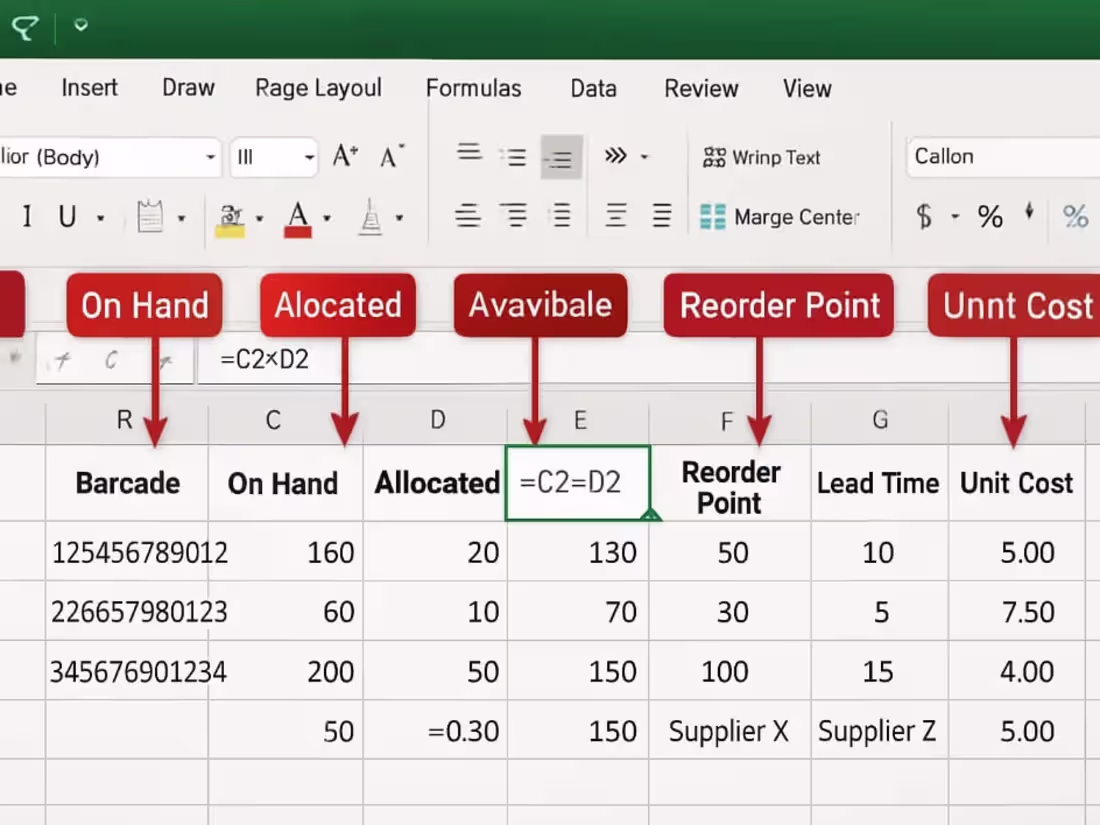Open underline style dropdown arrow
Image resolution: width=1100 pixels, height=825 pixels.
tap(101, 218)
